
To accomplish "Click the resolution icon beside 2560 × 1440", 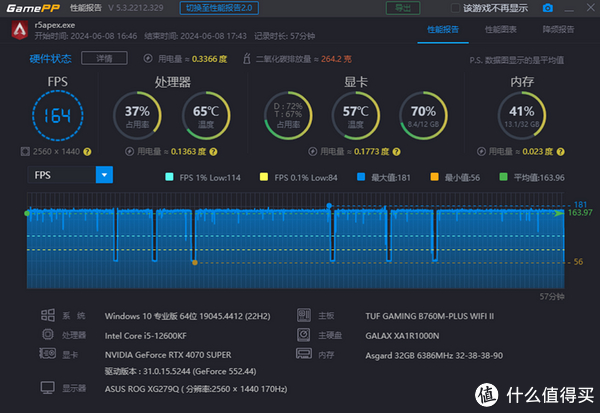I will pyautogui.click(x=25, y=152).
